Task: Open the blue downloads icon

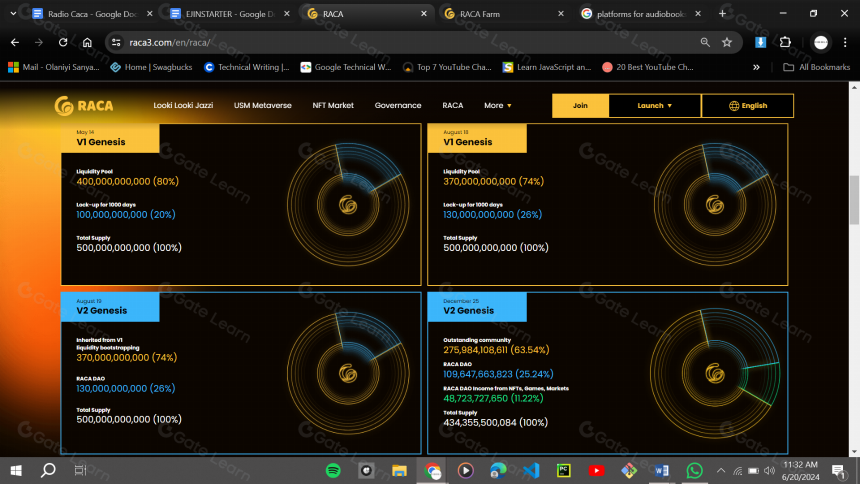Action: click(x=760, y=42)
